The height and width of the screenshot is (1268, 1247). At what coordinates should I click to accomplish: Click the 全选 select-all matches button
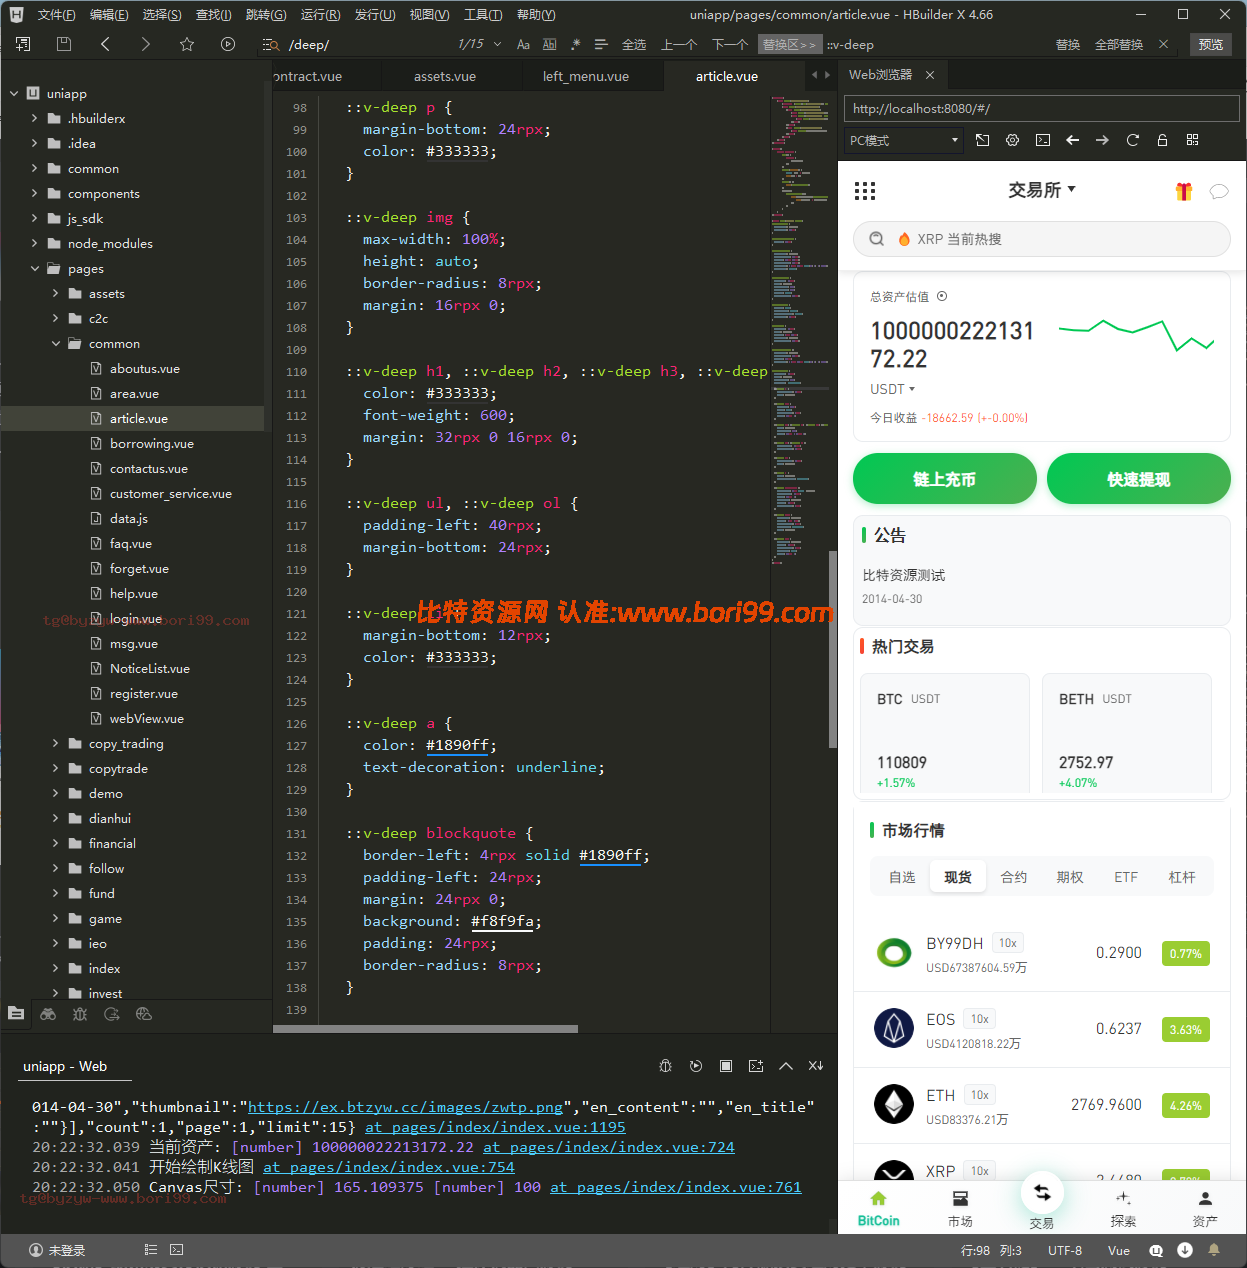pos(634,45)
